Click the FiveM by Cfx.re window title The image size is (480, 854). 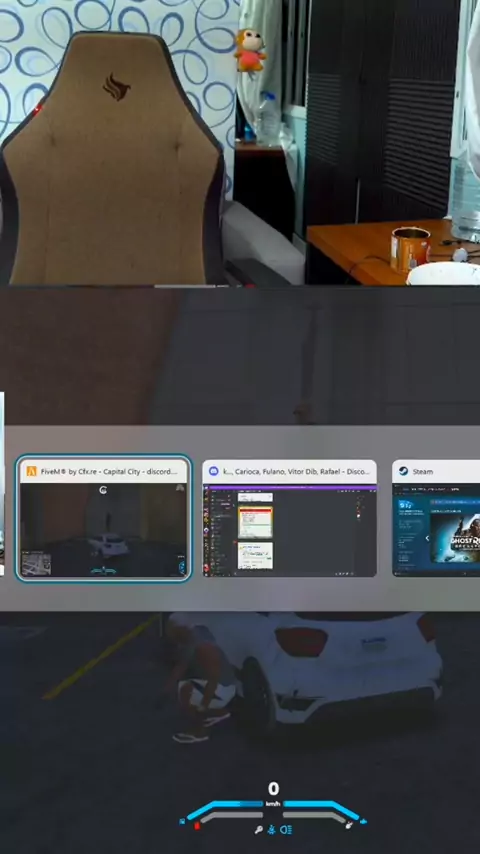click(x=109, y=472)
